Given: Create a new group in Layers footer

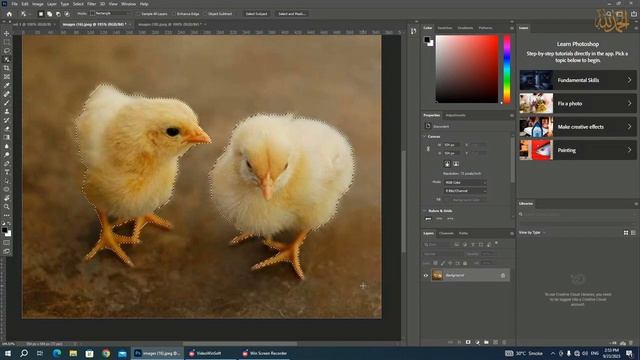Looking at the screenshot, I should [x=486, y=342].
